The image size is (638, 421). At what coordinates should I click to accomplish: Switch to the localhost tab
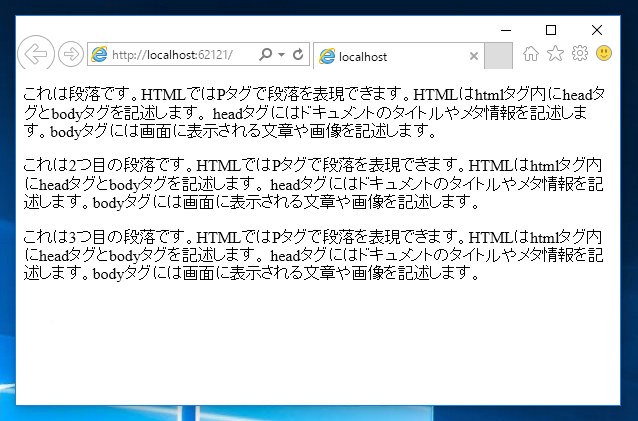(x=399, y=56)
